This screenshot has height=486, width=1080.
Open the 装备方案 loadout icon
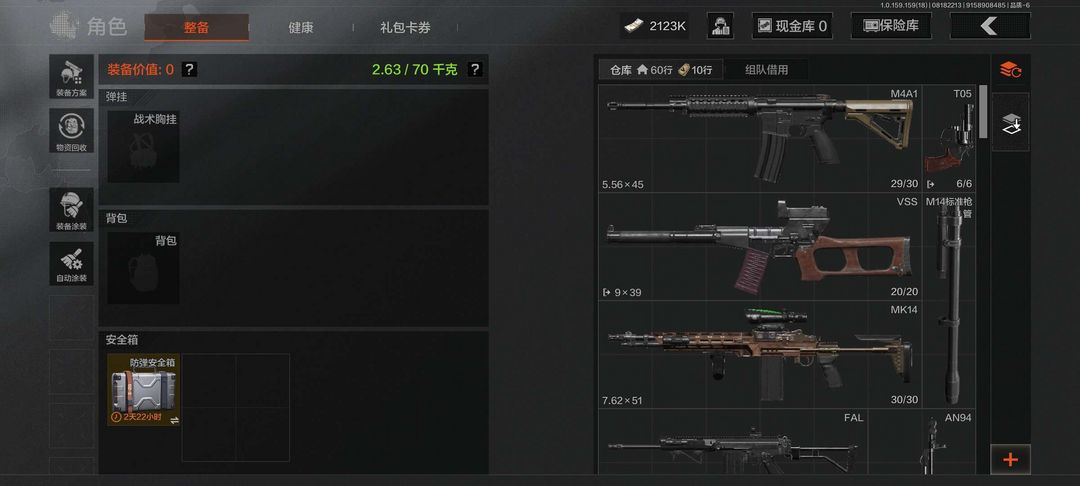point(72,76)
